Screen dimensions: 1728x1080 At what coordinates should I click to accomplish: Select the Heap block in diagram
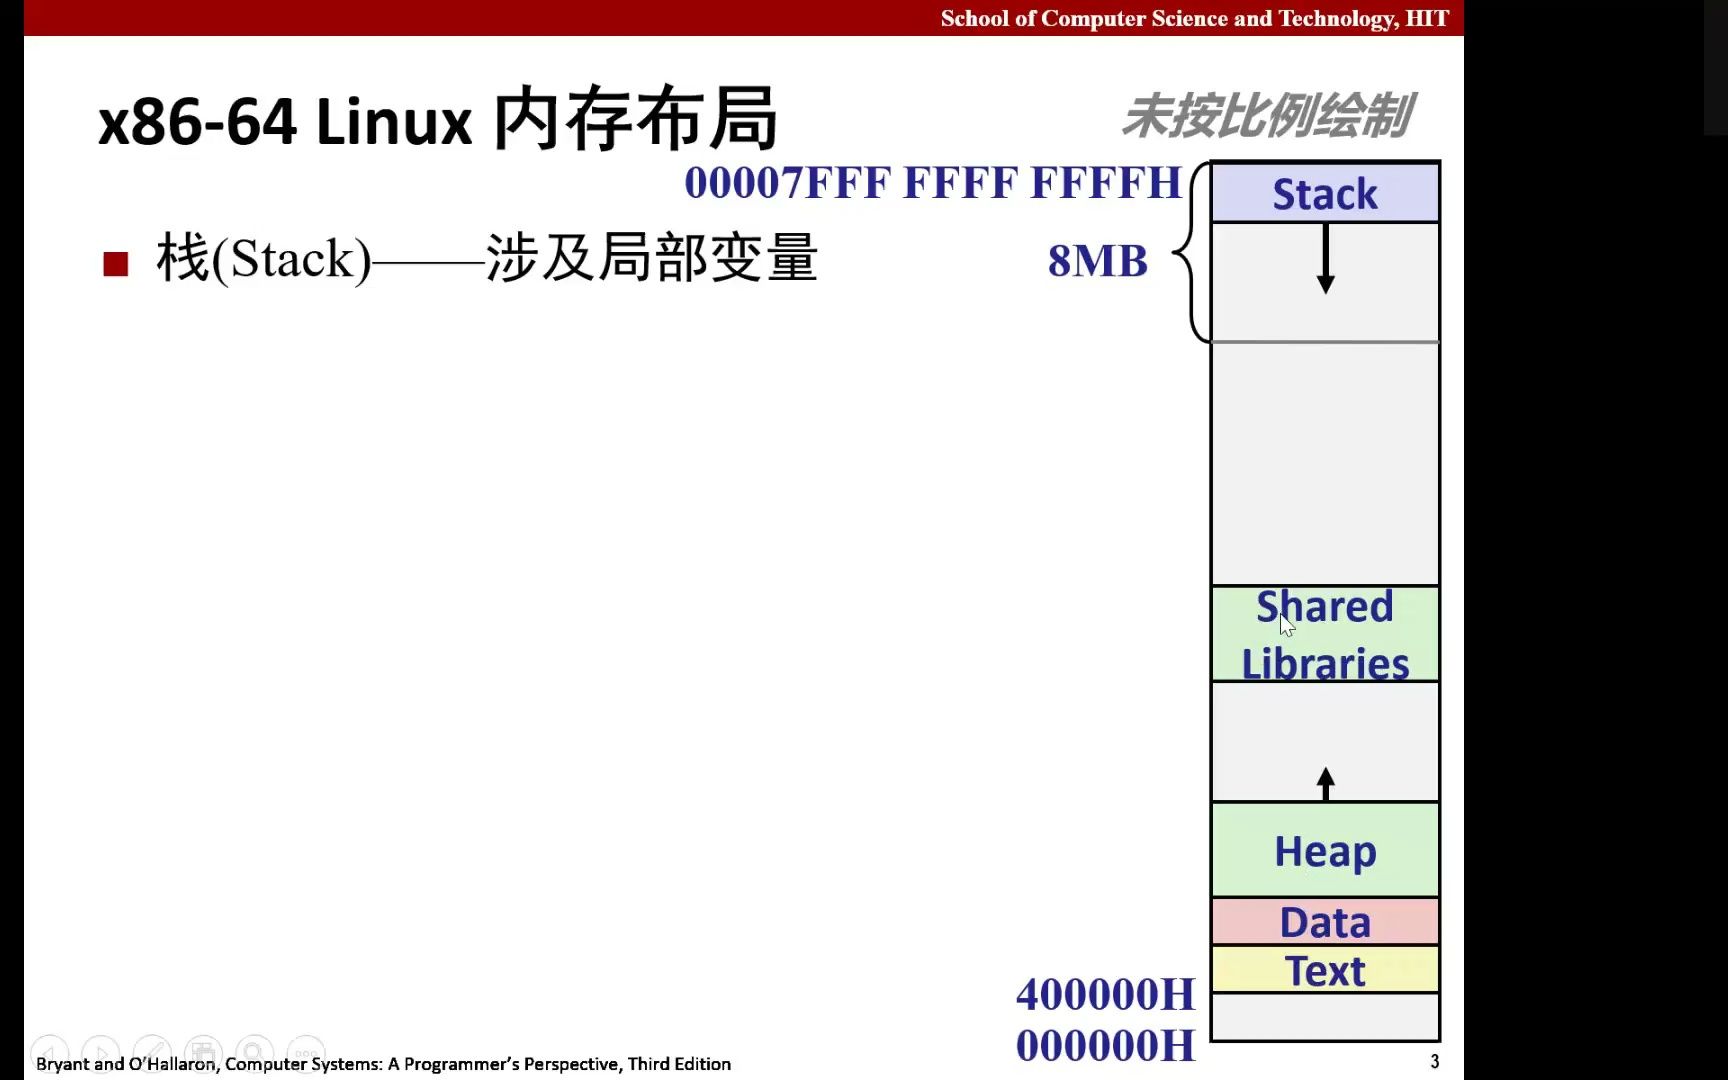tap(1325, 850)
